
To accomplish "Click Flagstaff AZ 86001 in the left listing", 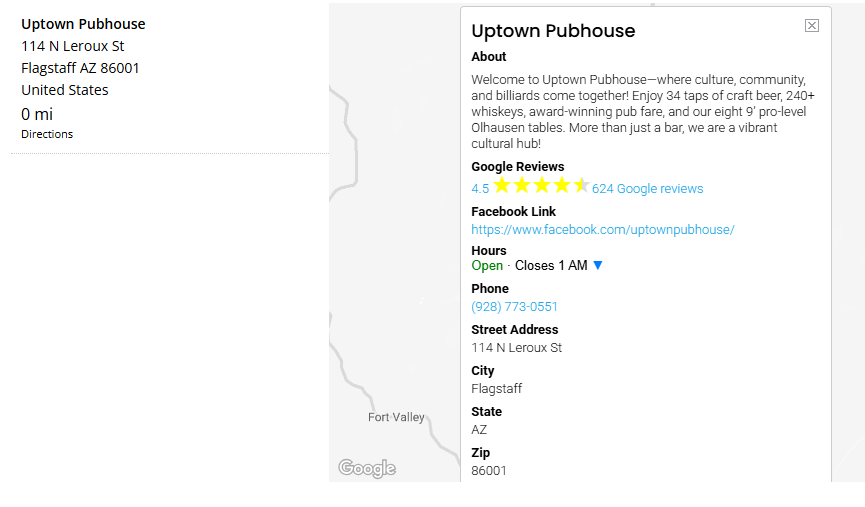I will click(80, 68).
